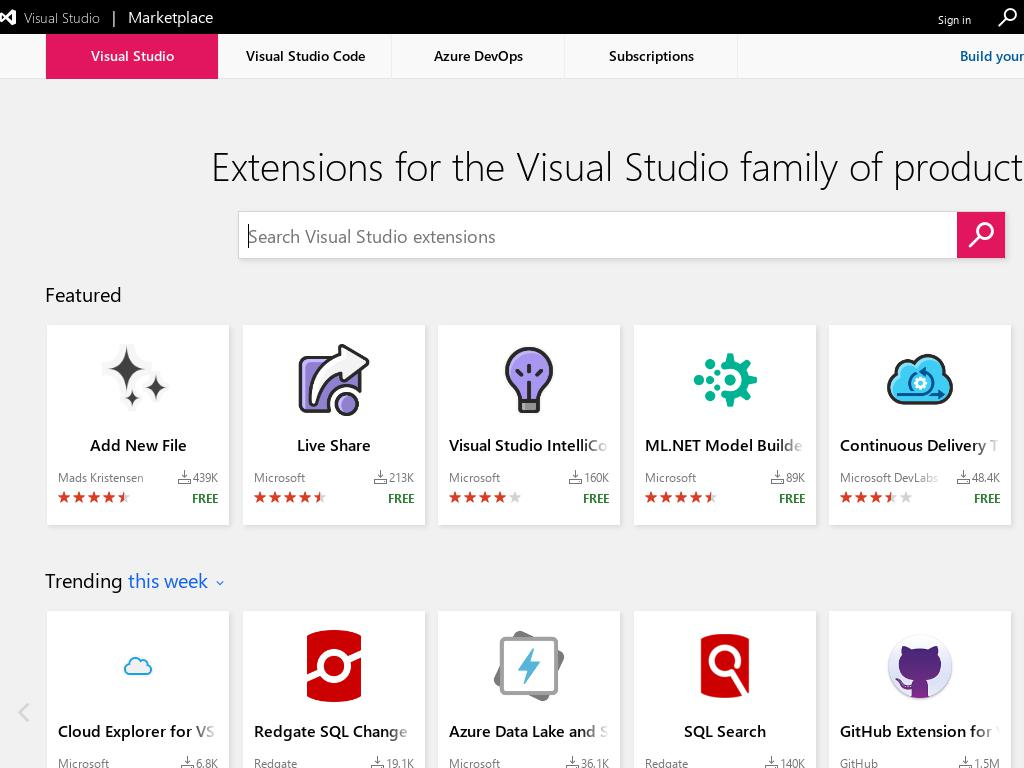Click the Azure Data Lake lightning icon
Screen dimensions: 1024x768
(529, 666)
